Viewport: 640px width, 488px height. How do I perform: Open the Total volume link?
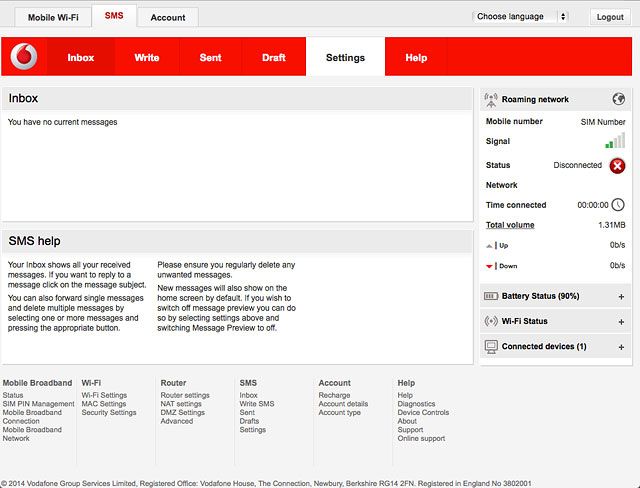(510, 225)
